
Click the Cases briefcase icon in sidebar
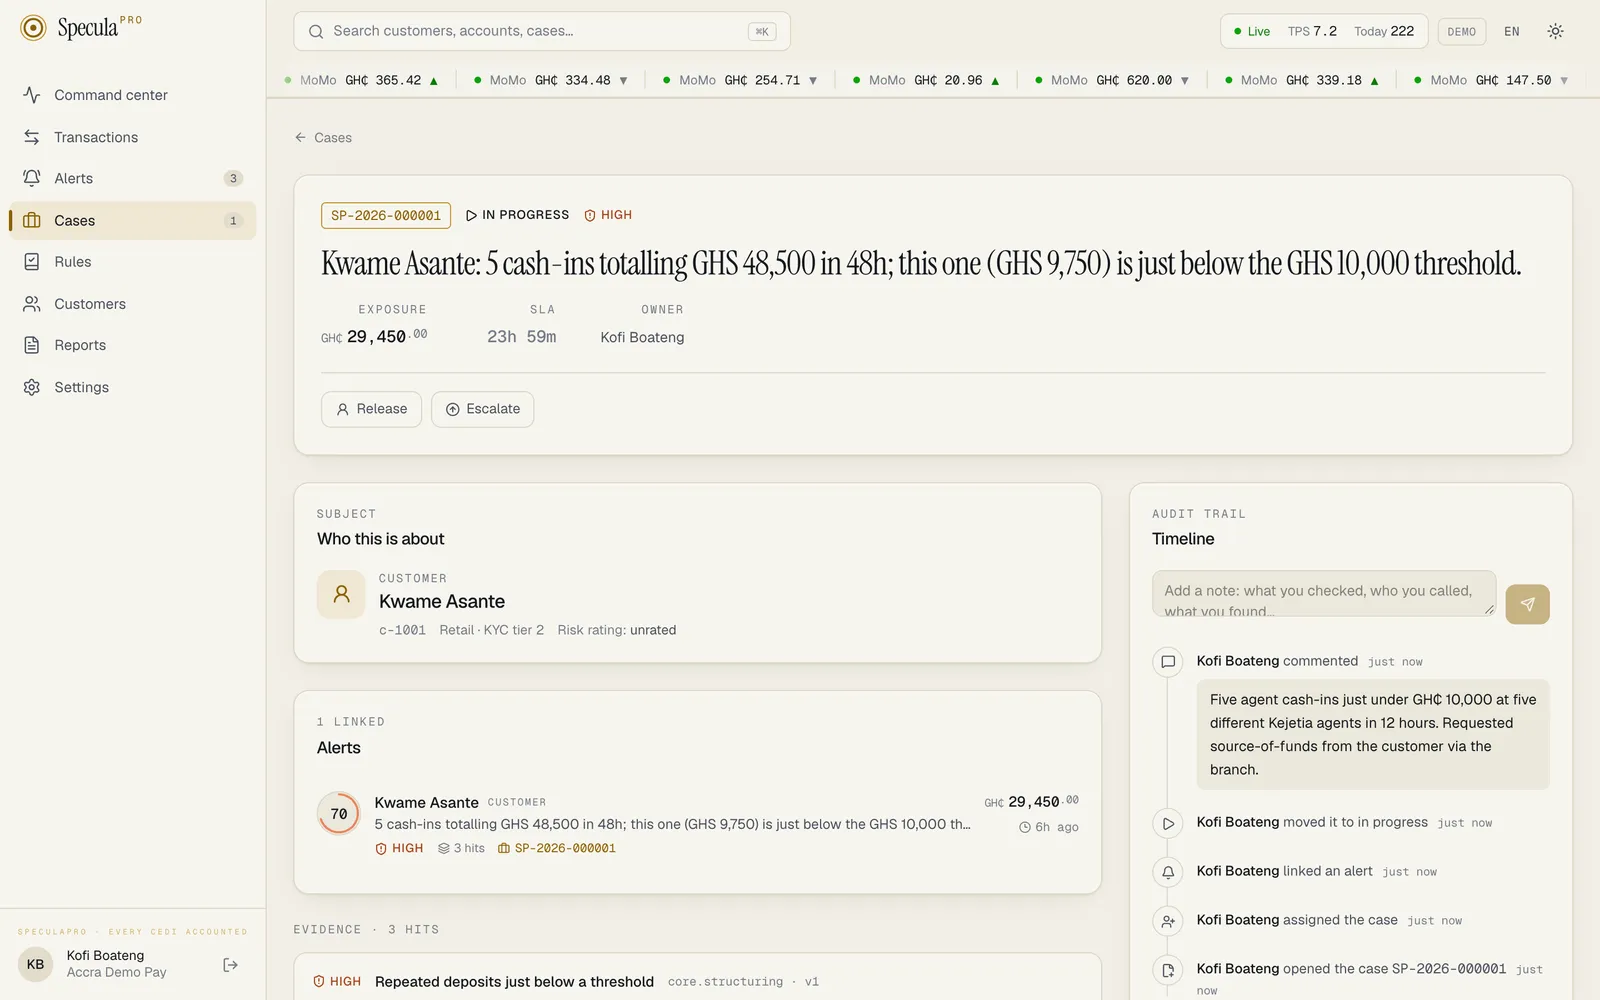point(32,220)
